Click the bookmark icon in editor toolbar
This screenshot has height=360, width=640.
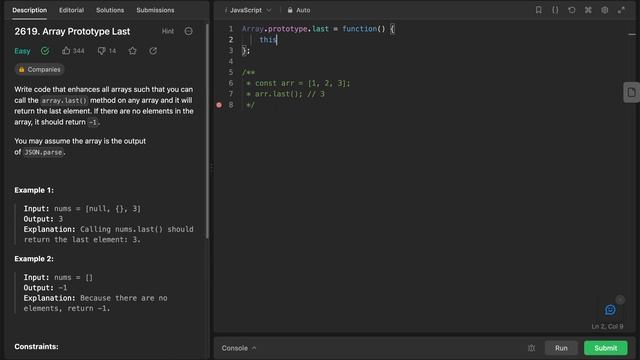coord(539,10)
